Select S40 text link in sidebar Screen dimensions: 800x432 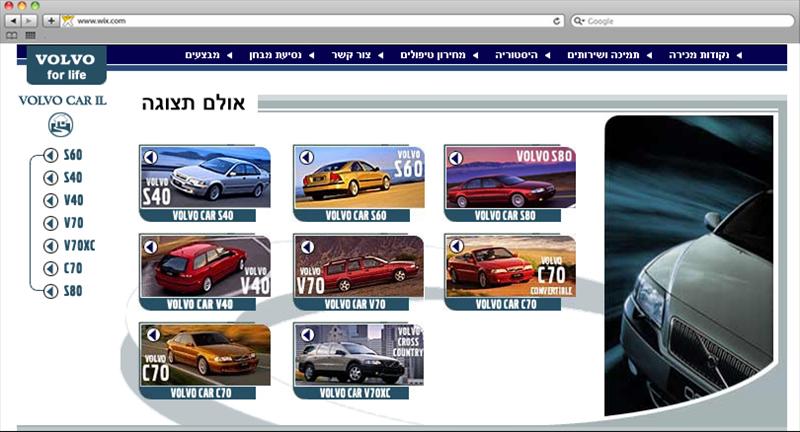[73, 177]
